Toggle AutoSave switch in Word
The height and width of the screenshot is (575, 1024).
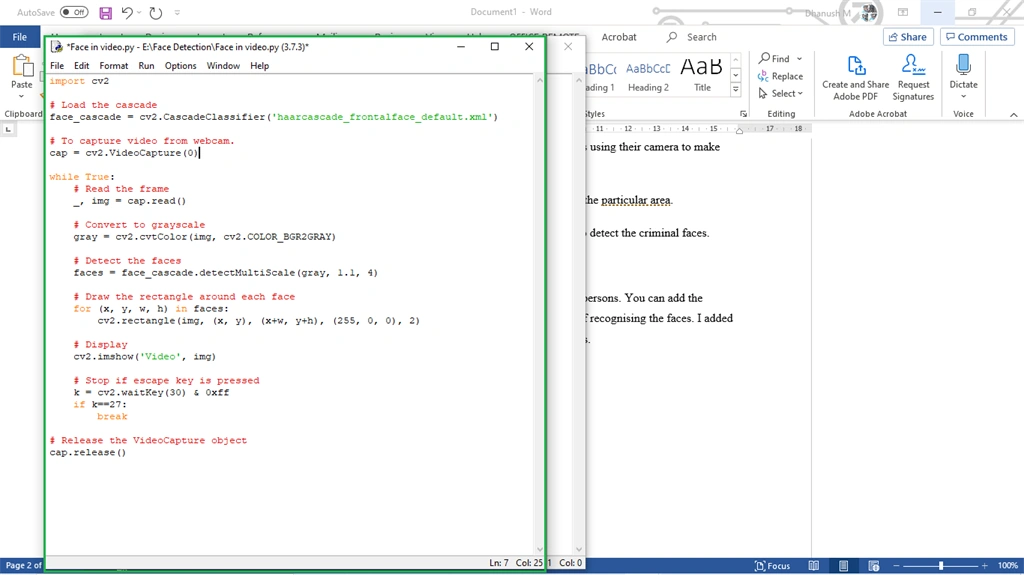pos(74,12)
